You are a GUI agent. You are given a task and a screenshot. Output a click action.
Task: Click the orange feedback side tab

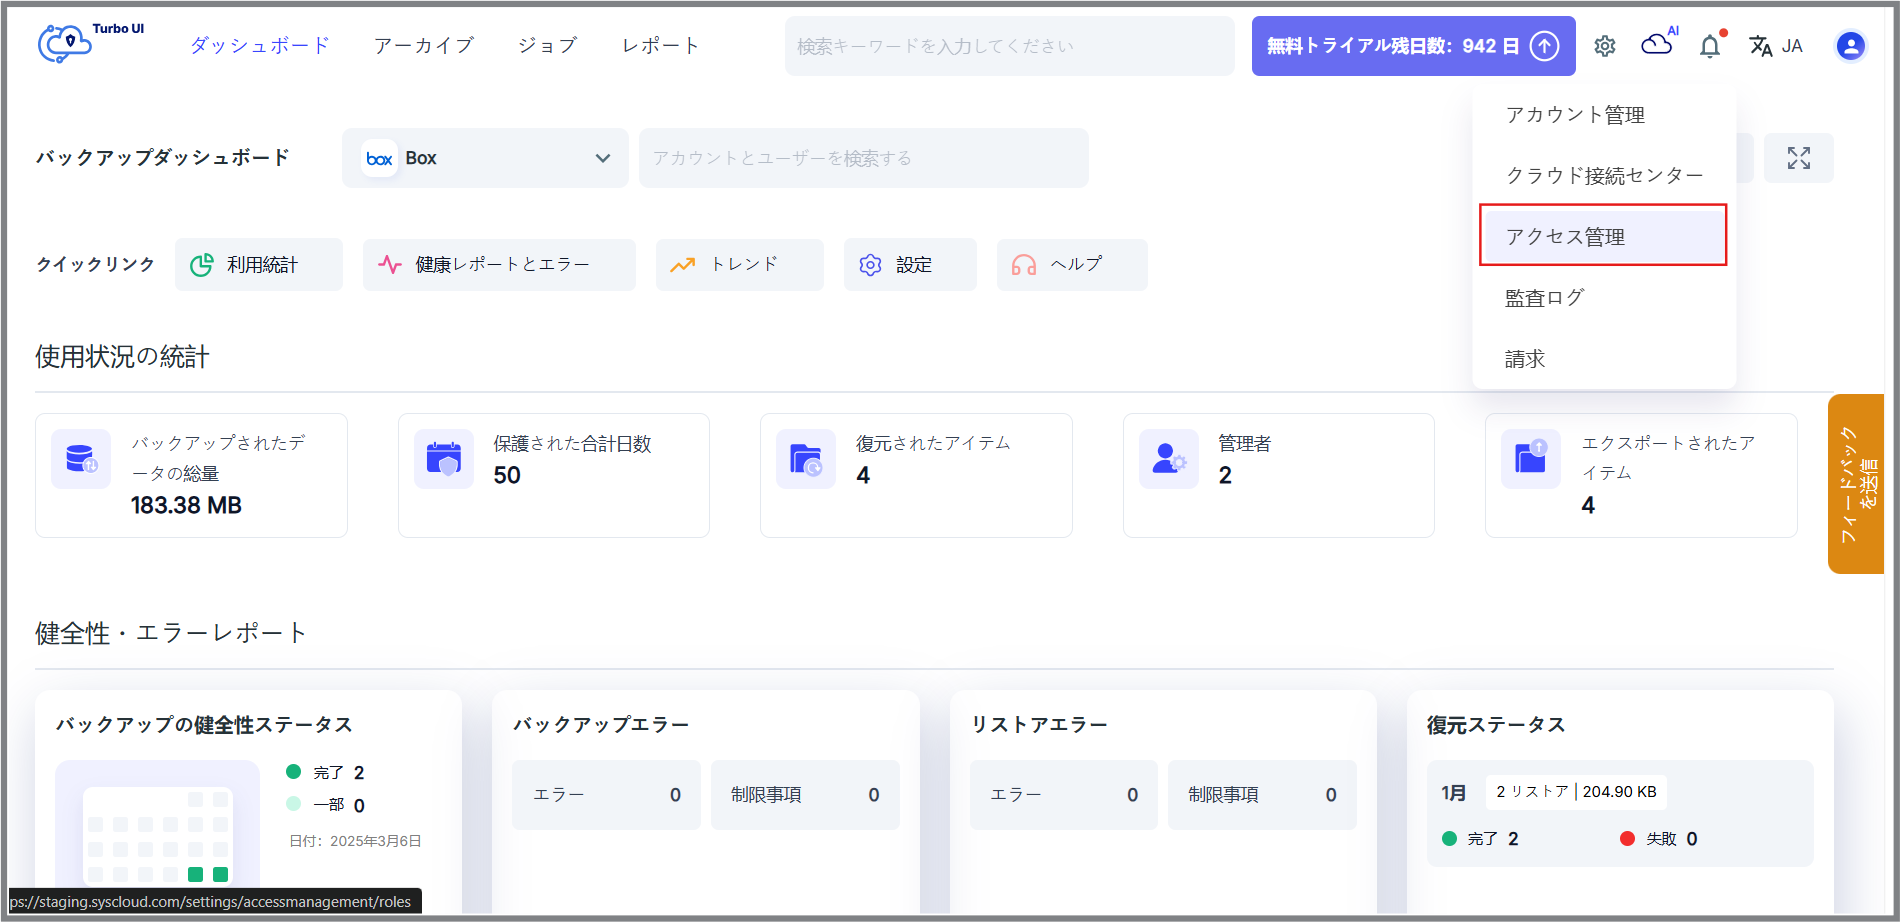click(x=1856, y=484)
